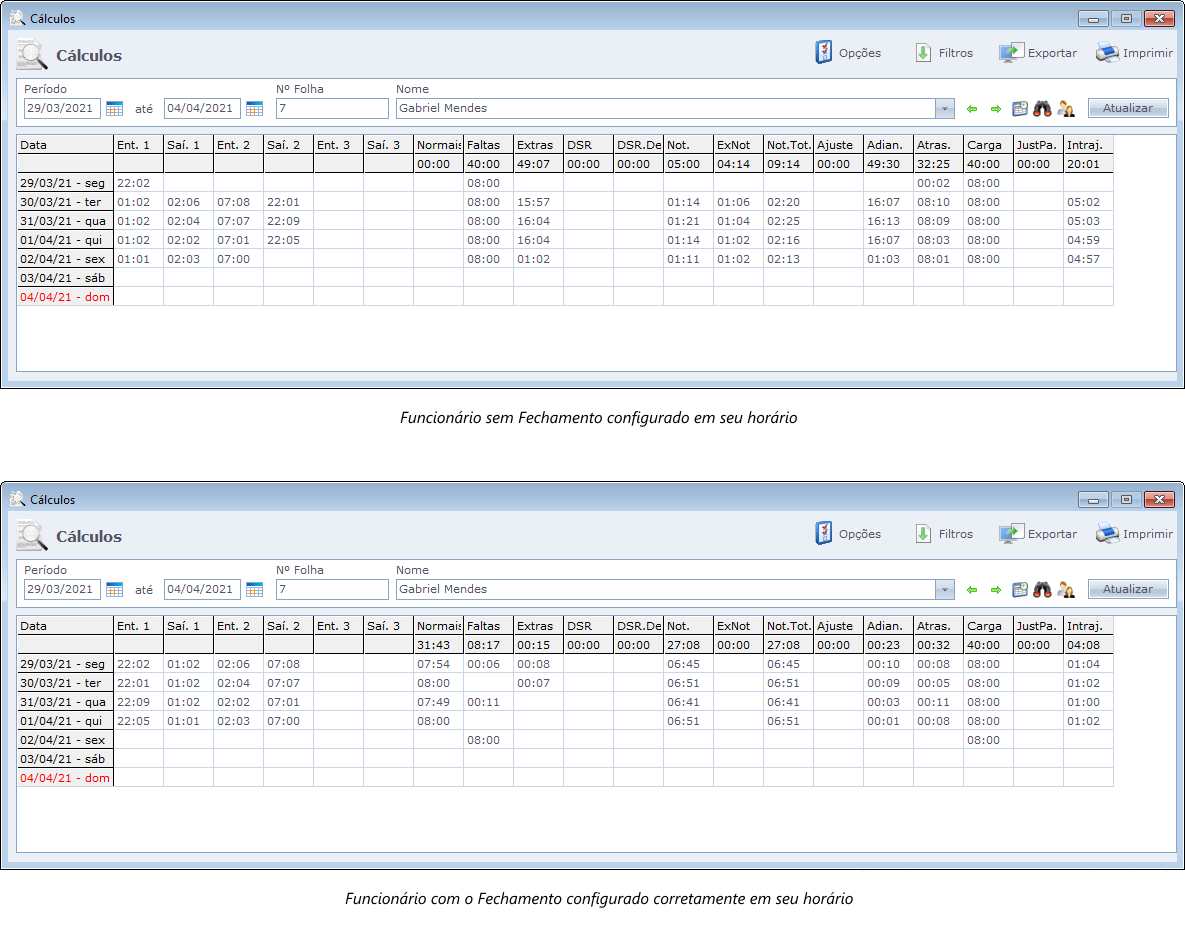Open end date calendar picker in bottom window

pyautogui.click(x=254, y=590)
